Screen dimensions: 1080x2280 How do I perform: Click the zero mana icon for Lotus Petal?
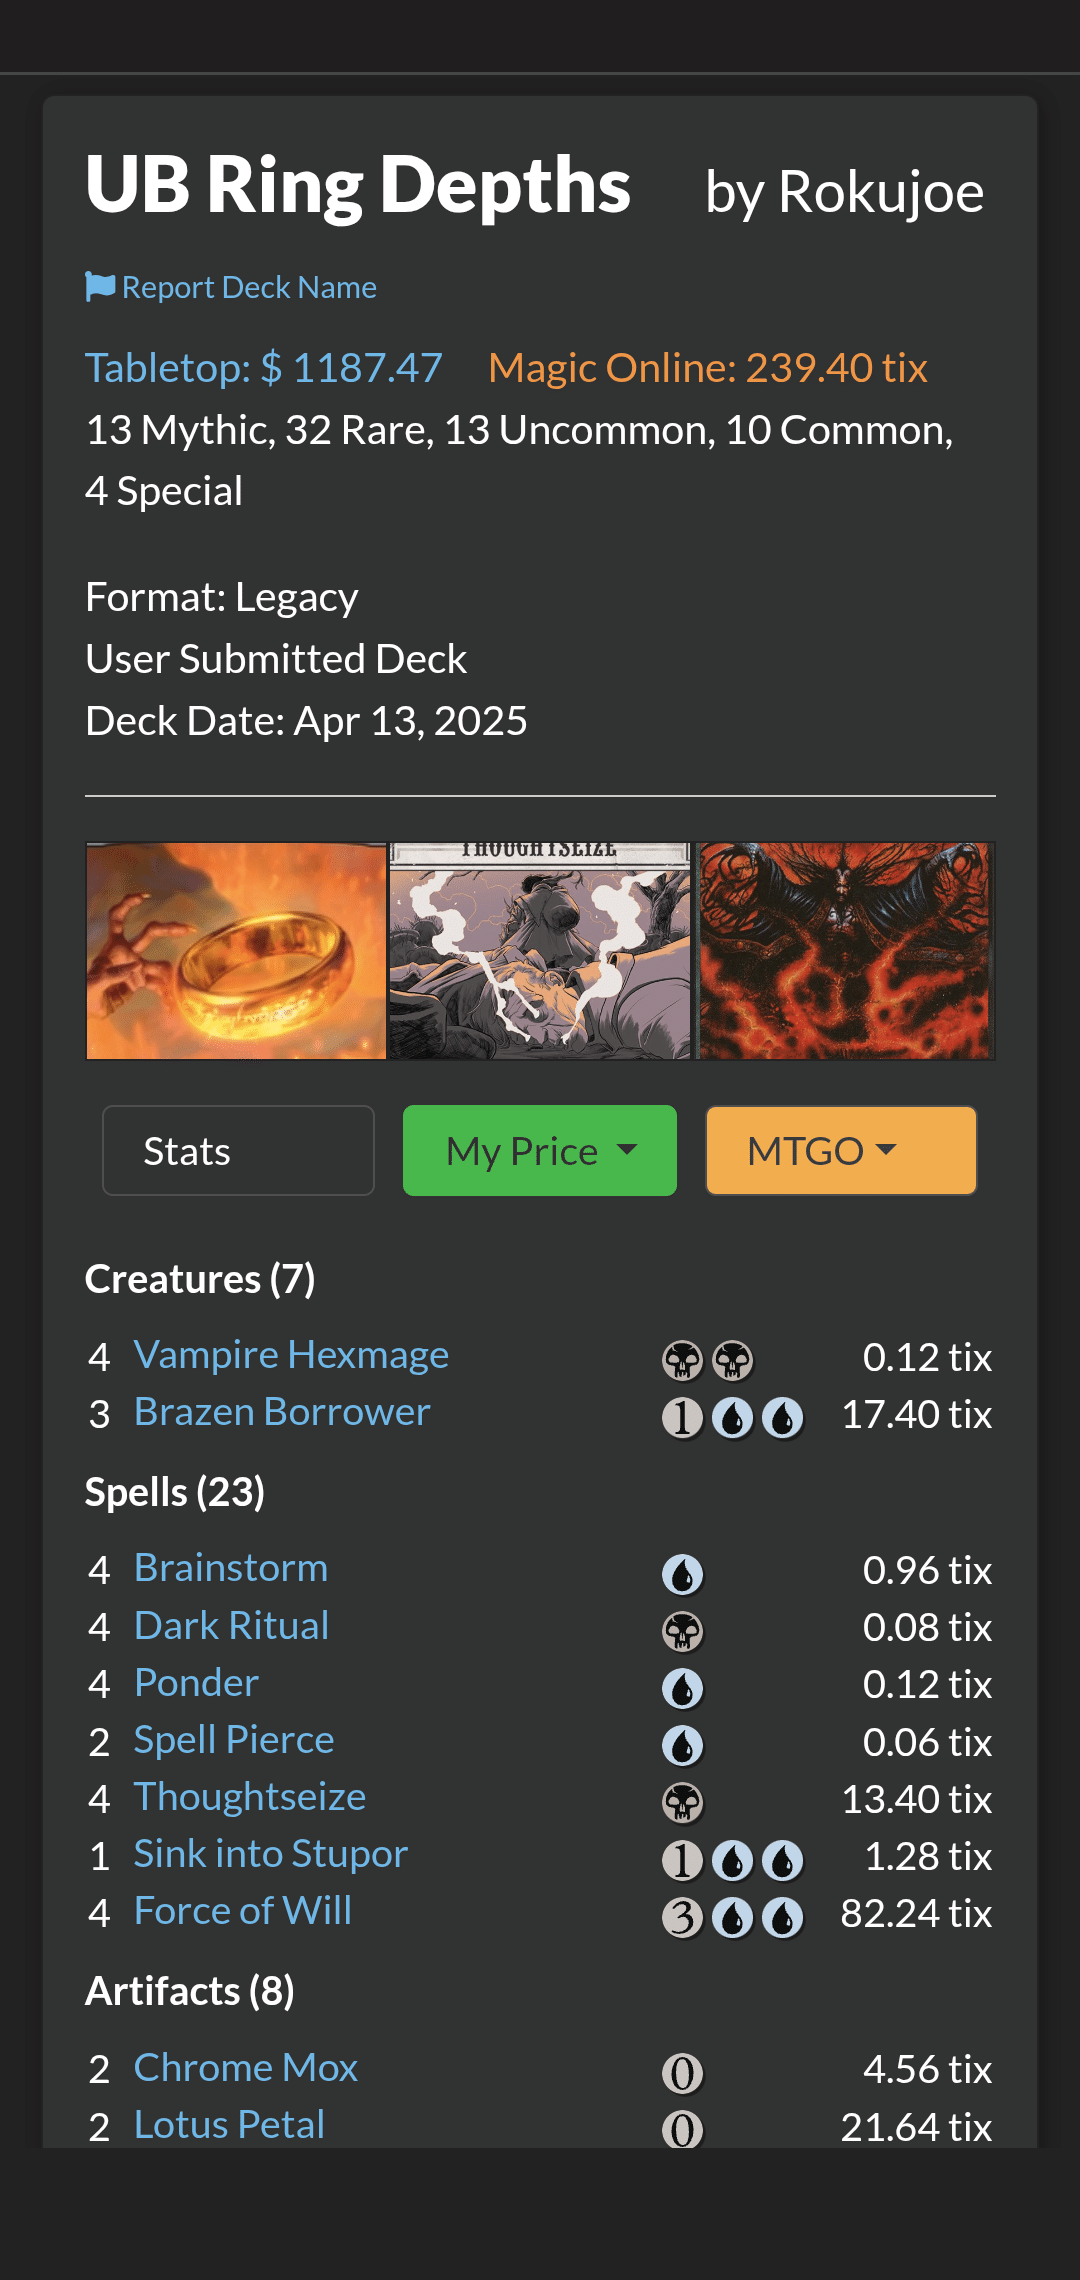pyautogui.click(x=683, y=2130)
